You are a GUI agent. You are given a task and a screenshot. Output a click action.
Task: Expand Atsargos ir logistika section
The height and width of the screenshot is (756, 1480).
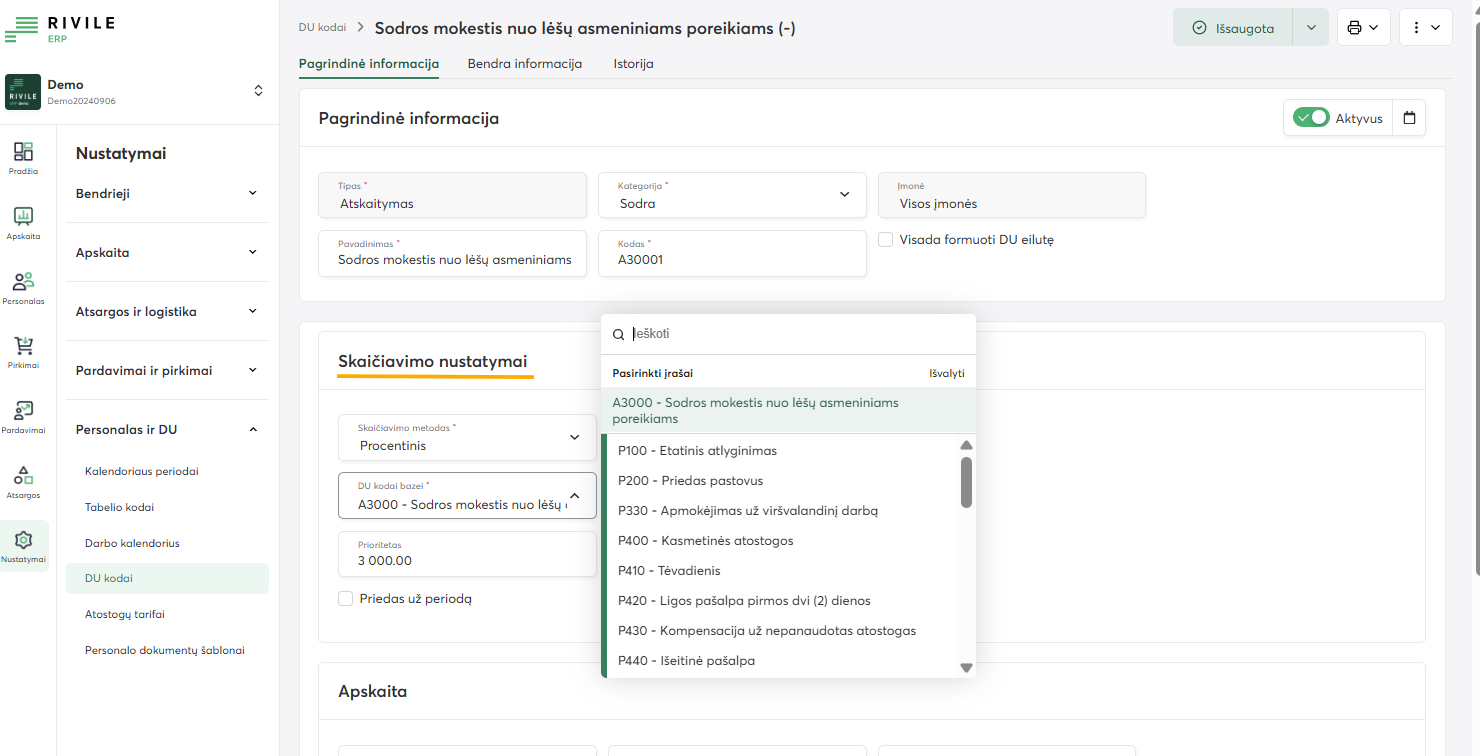[x=167, y=312]
